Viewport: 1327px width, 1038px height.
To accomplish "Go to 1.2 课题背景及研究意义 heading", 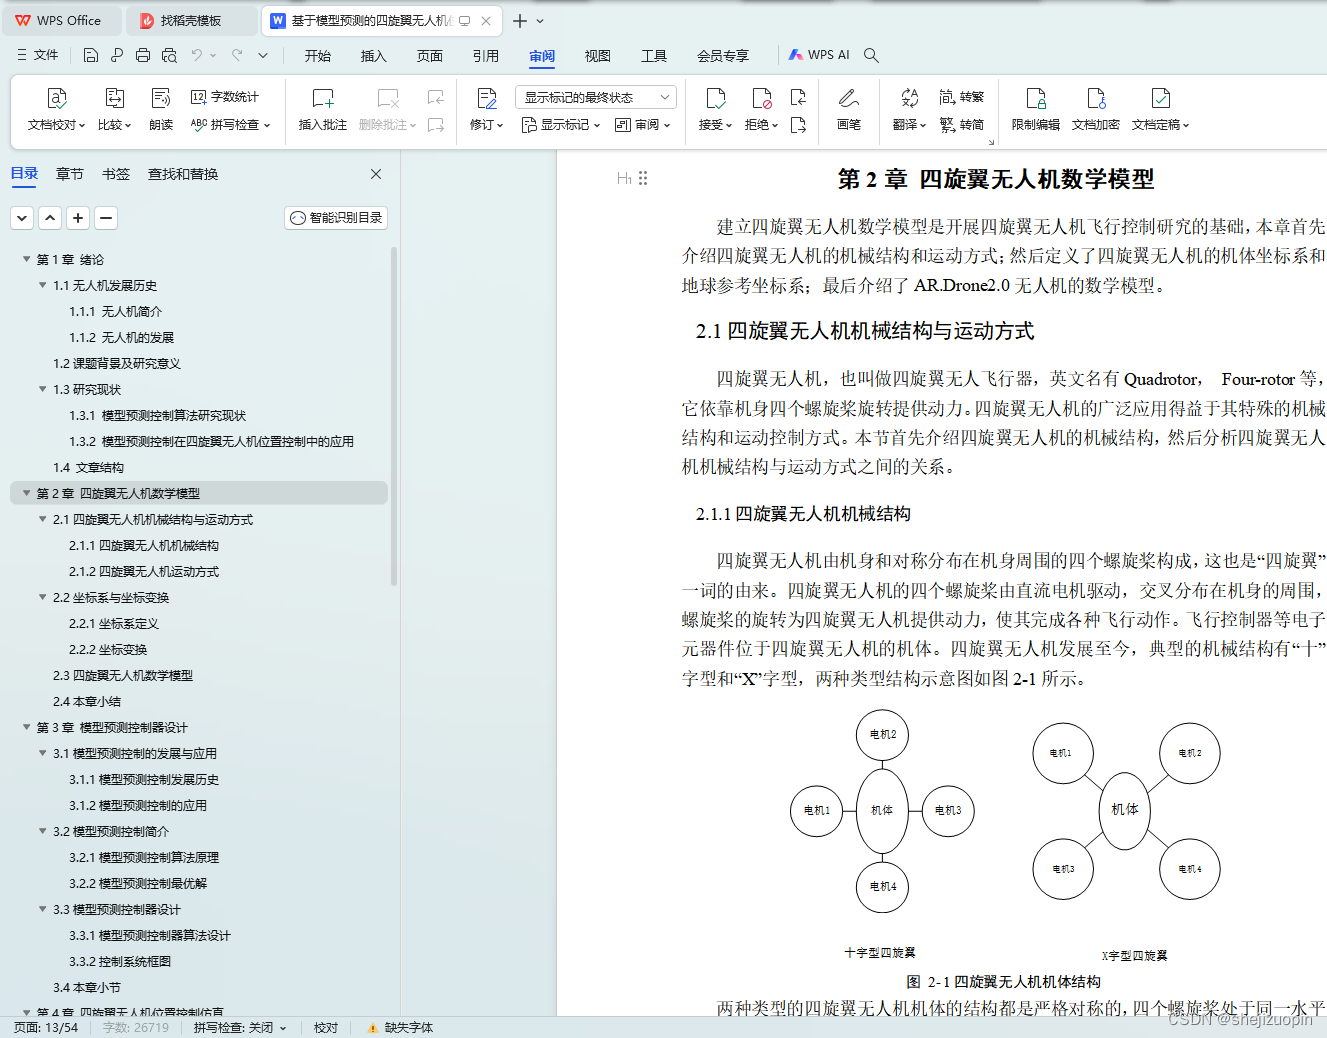I will coord(117,363).
